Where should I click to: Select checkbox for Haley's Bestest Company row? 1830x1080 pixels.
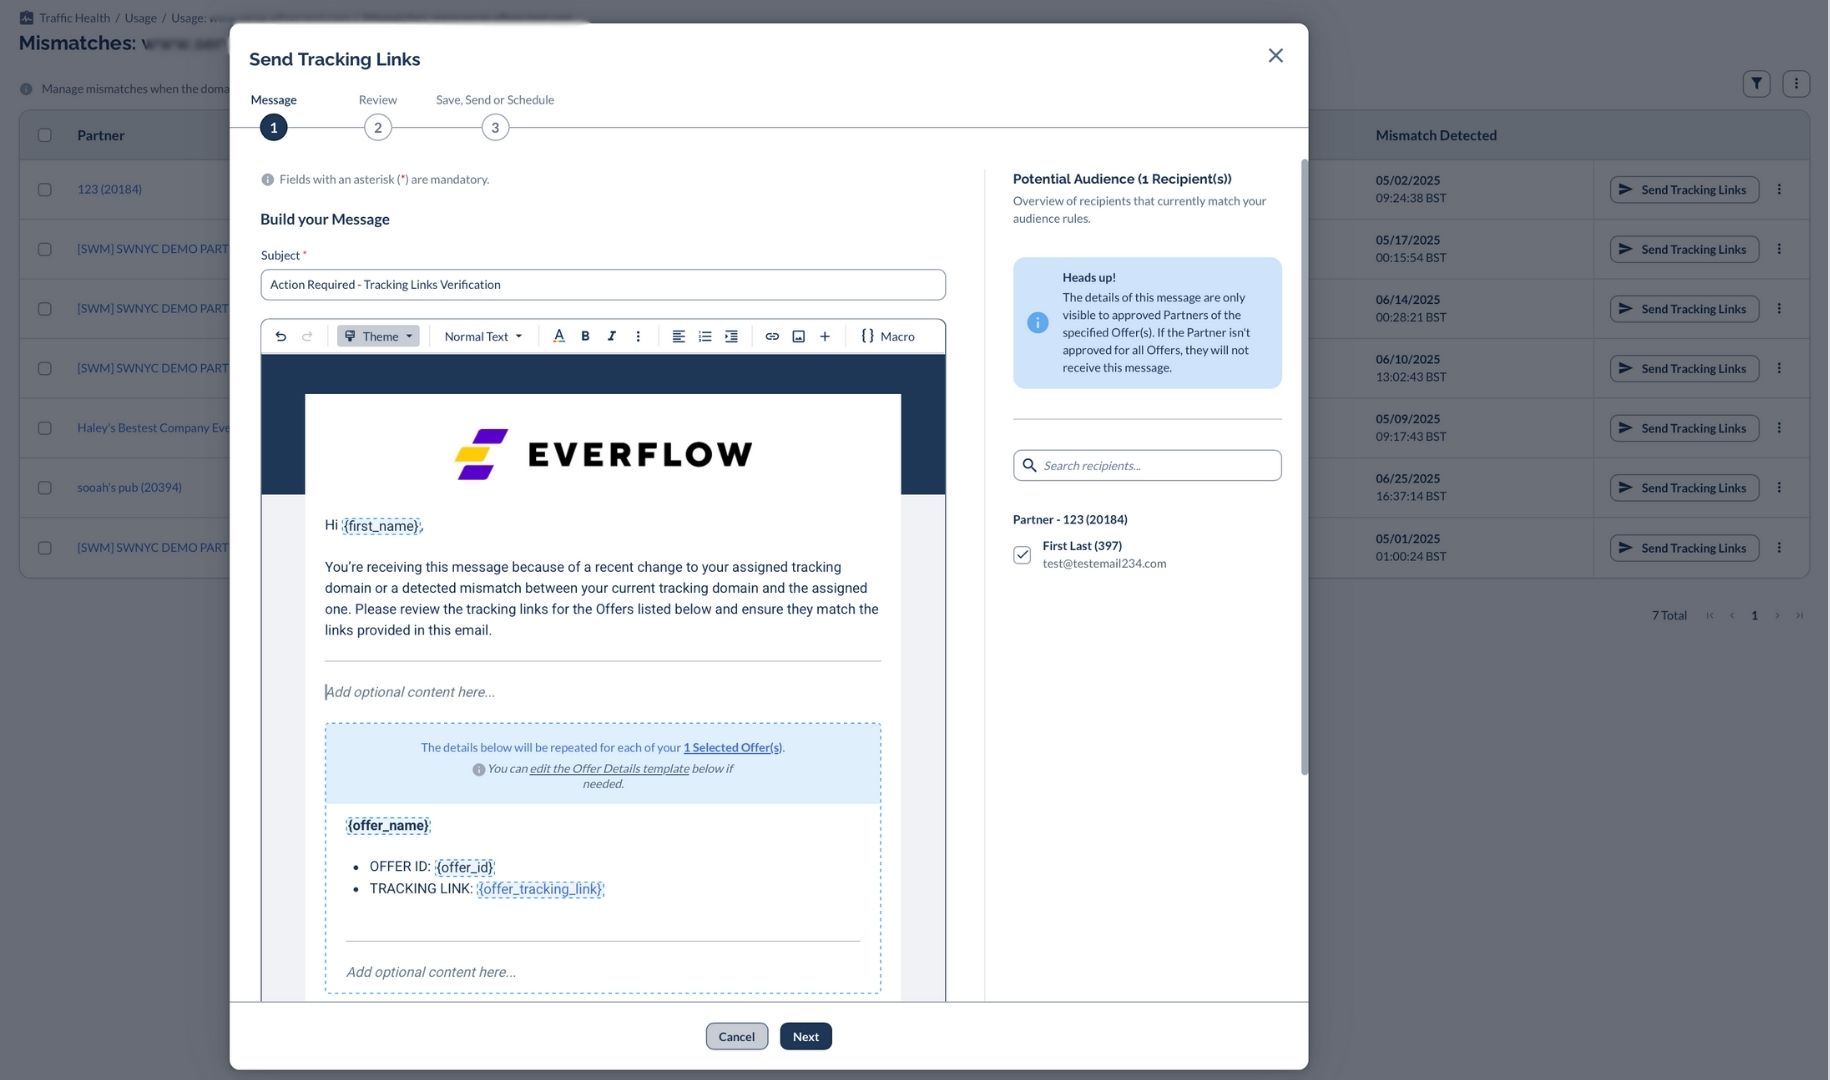pos(45,428)
